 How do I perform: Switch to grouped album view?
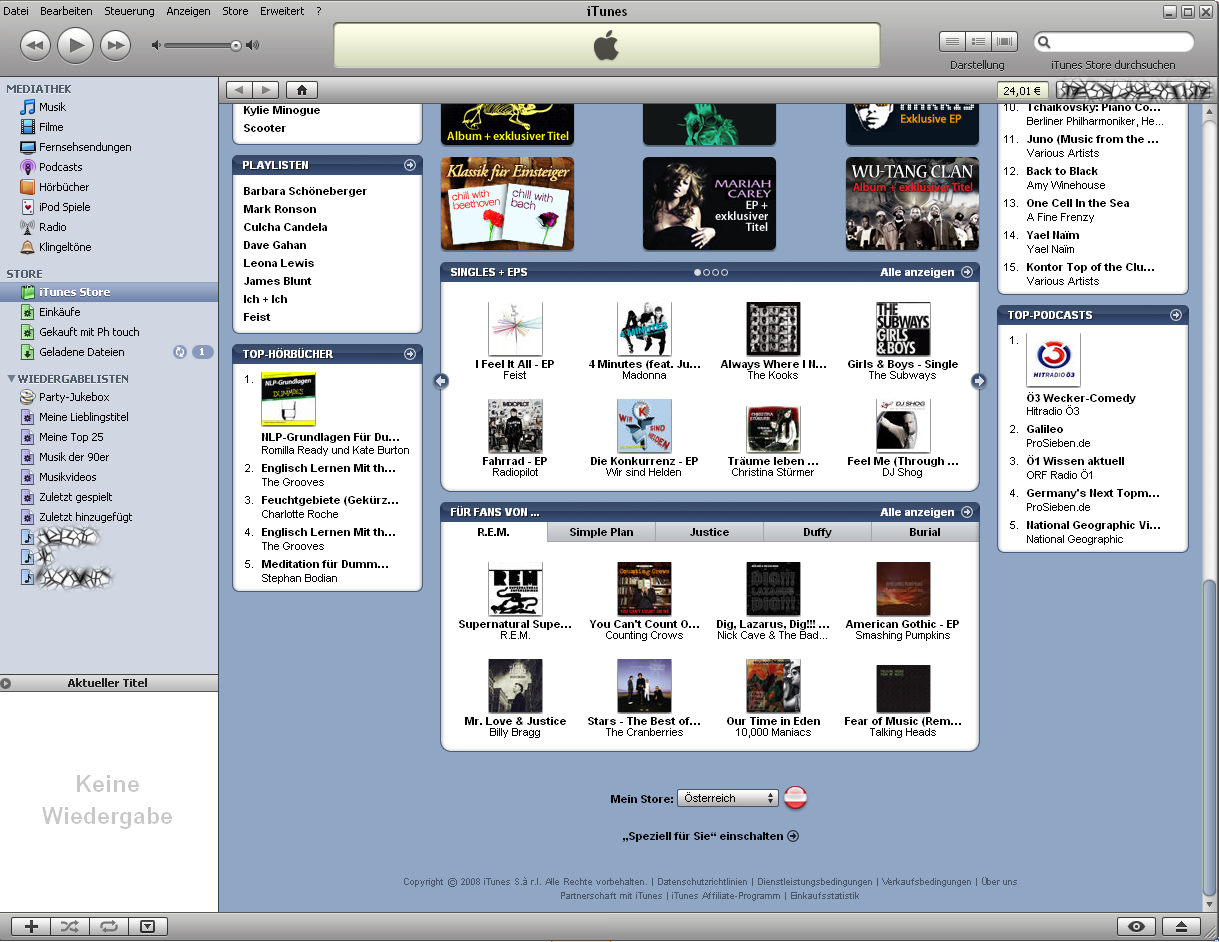point(978,42)
